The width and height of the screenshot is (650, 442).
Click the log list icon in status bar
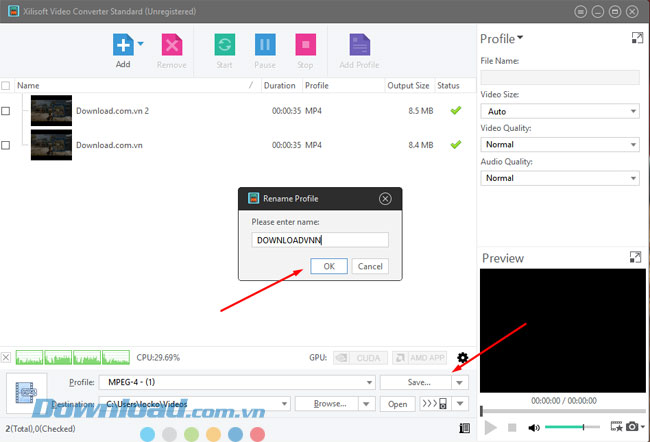[464, 428]
